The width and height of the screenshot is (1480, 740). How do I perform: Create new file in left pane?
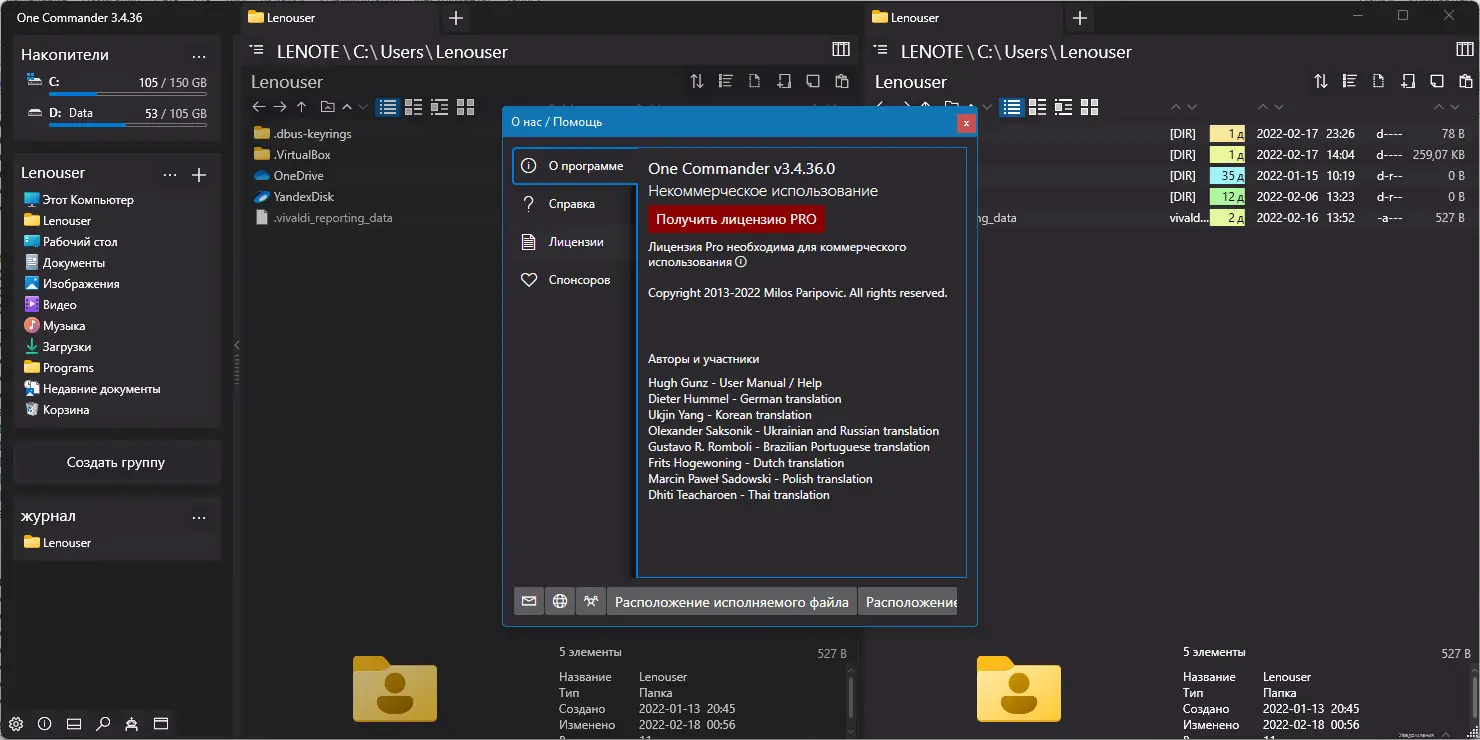[x=755, y=81]
